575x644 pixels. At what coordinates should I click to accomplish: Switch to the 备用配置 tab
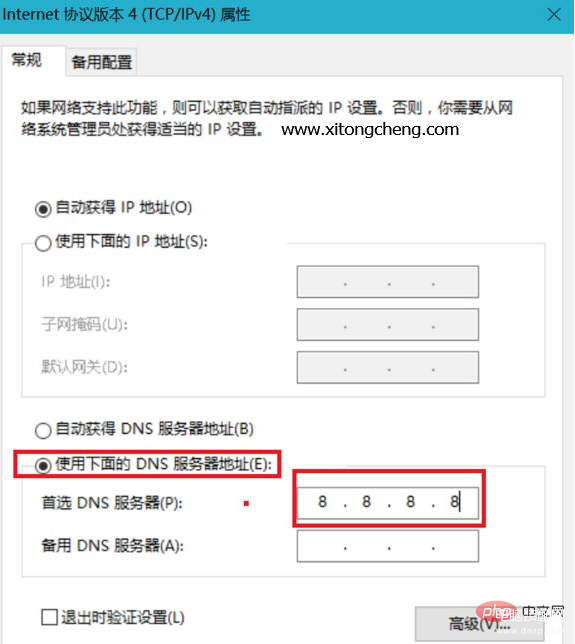(101, 62)
